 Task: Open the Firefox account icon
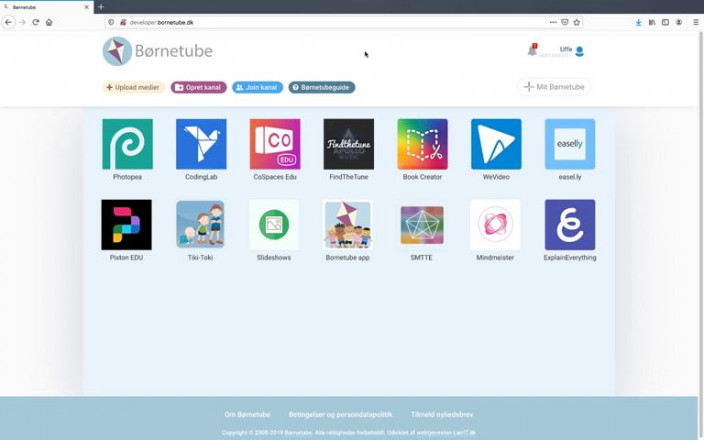coord(679,22)
